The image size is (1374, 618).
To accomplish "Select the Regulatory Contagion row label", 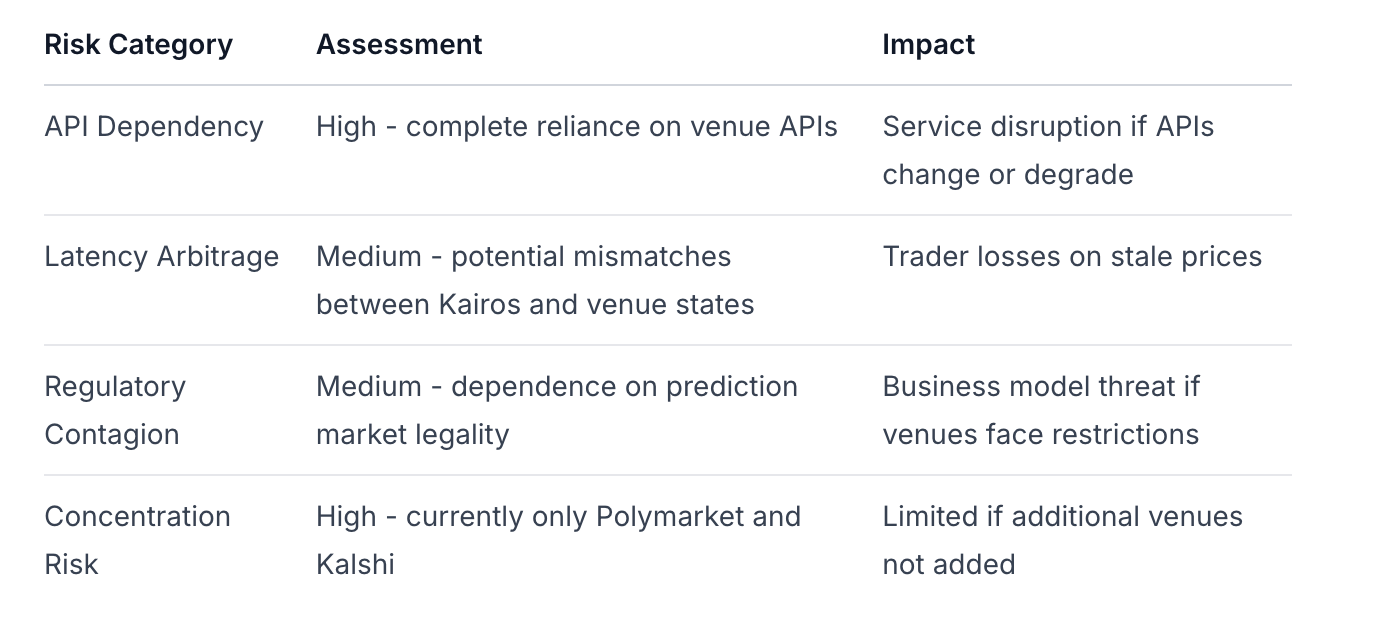I will [x=115, y=410].
